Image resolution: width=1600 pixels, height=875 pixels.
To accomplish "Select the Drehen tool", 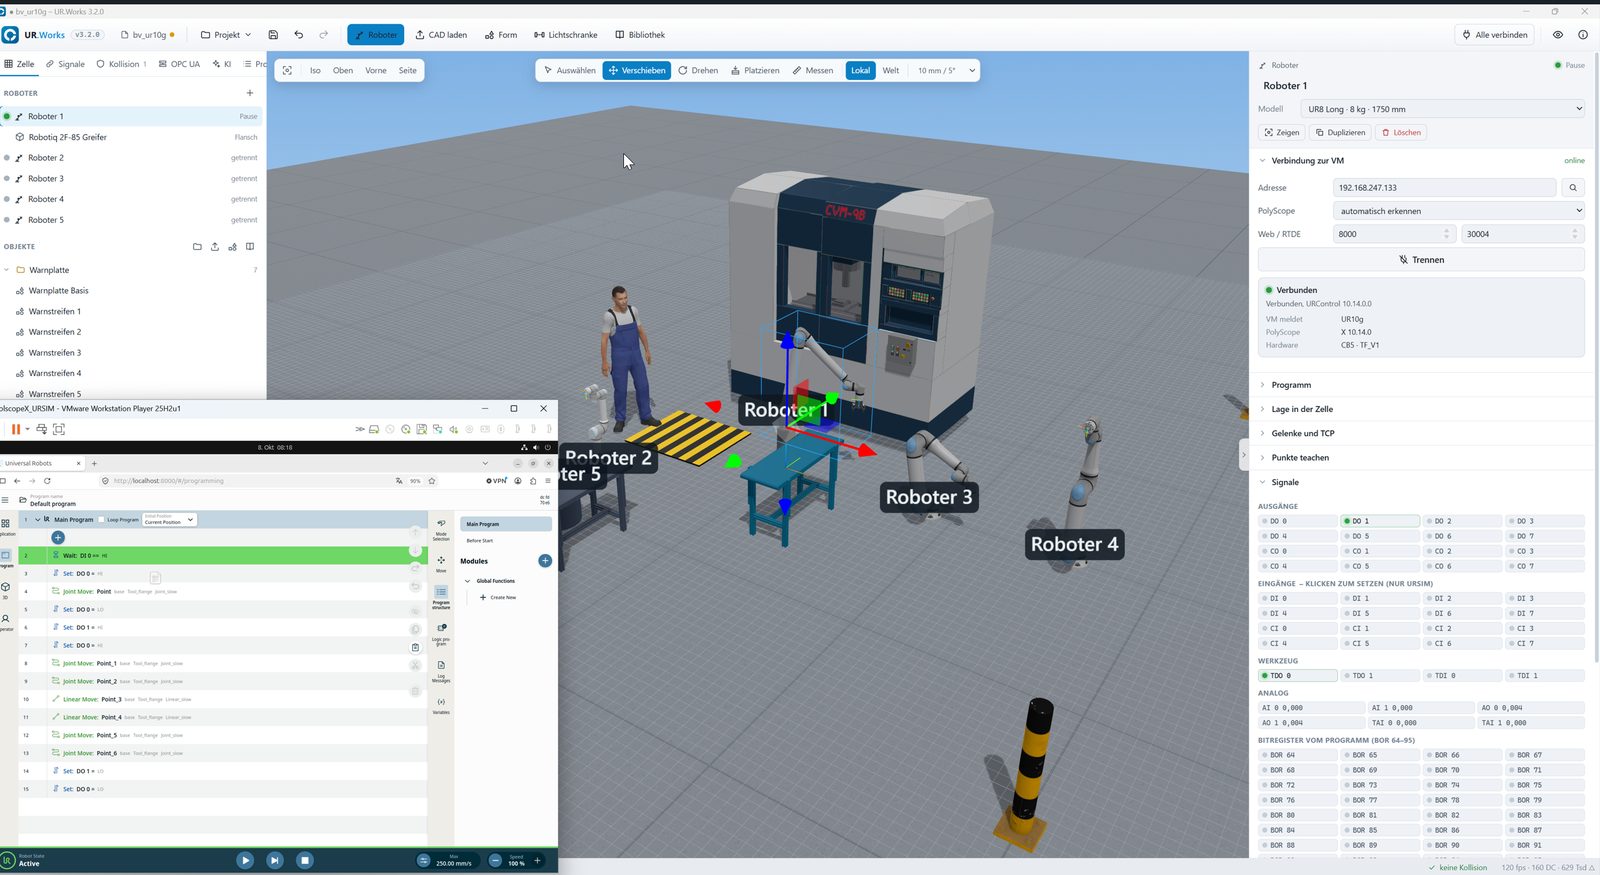I will 698,70.
